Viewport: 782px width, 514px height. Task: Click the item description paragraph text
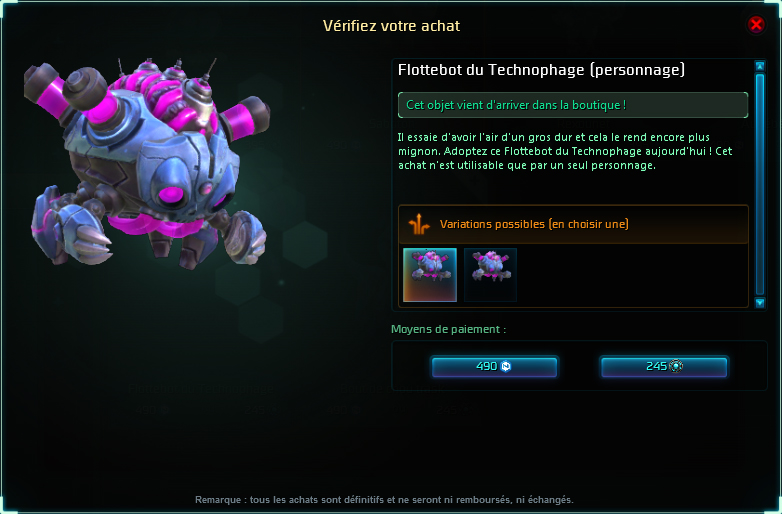coord(565,151)
